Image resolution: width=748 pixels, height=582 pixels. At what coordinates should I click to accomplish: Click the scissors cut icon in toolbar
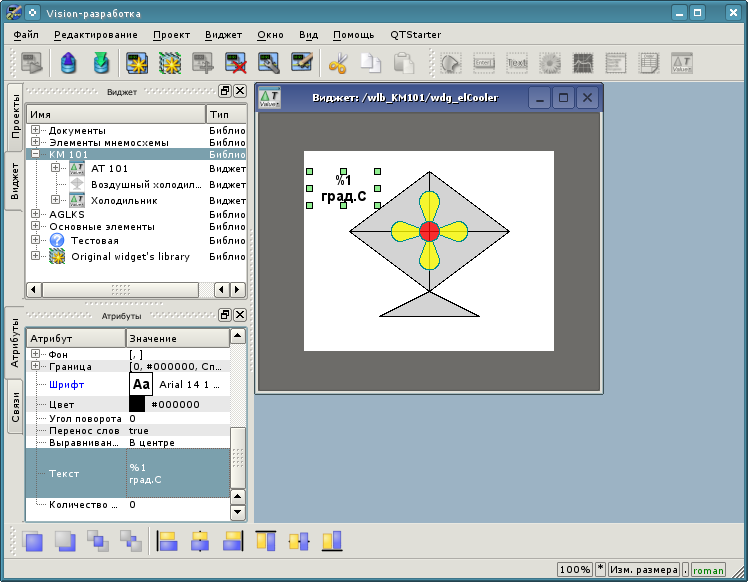[337, 63]
